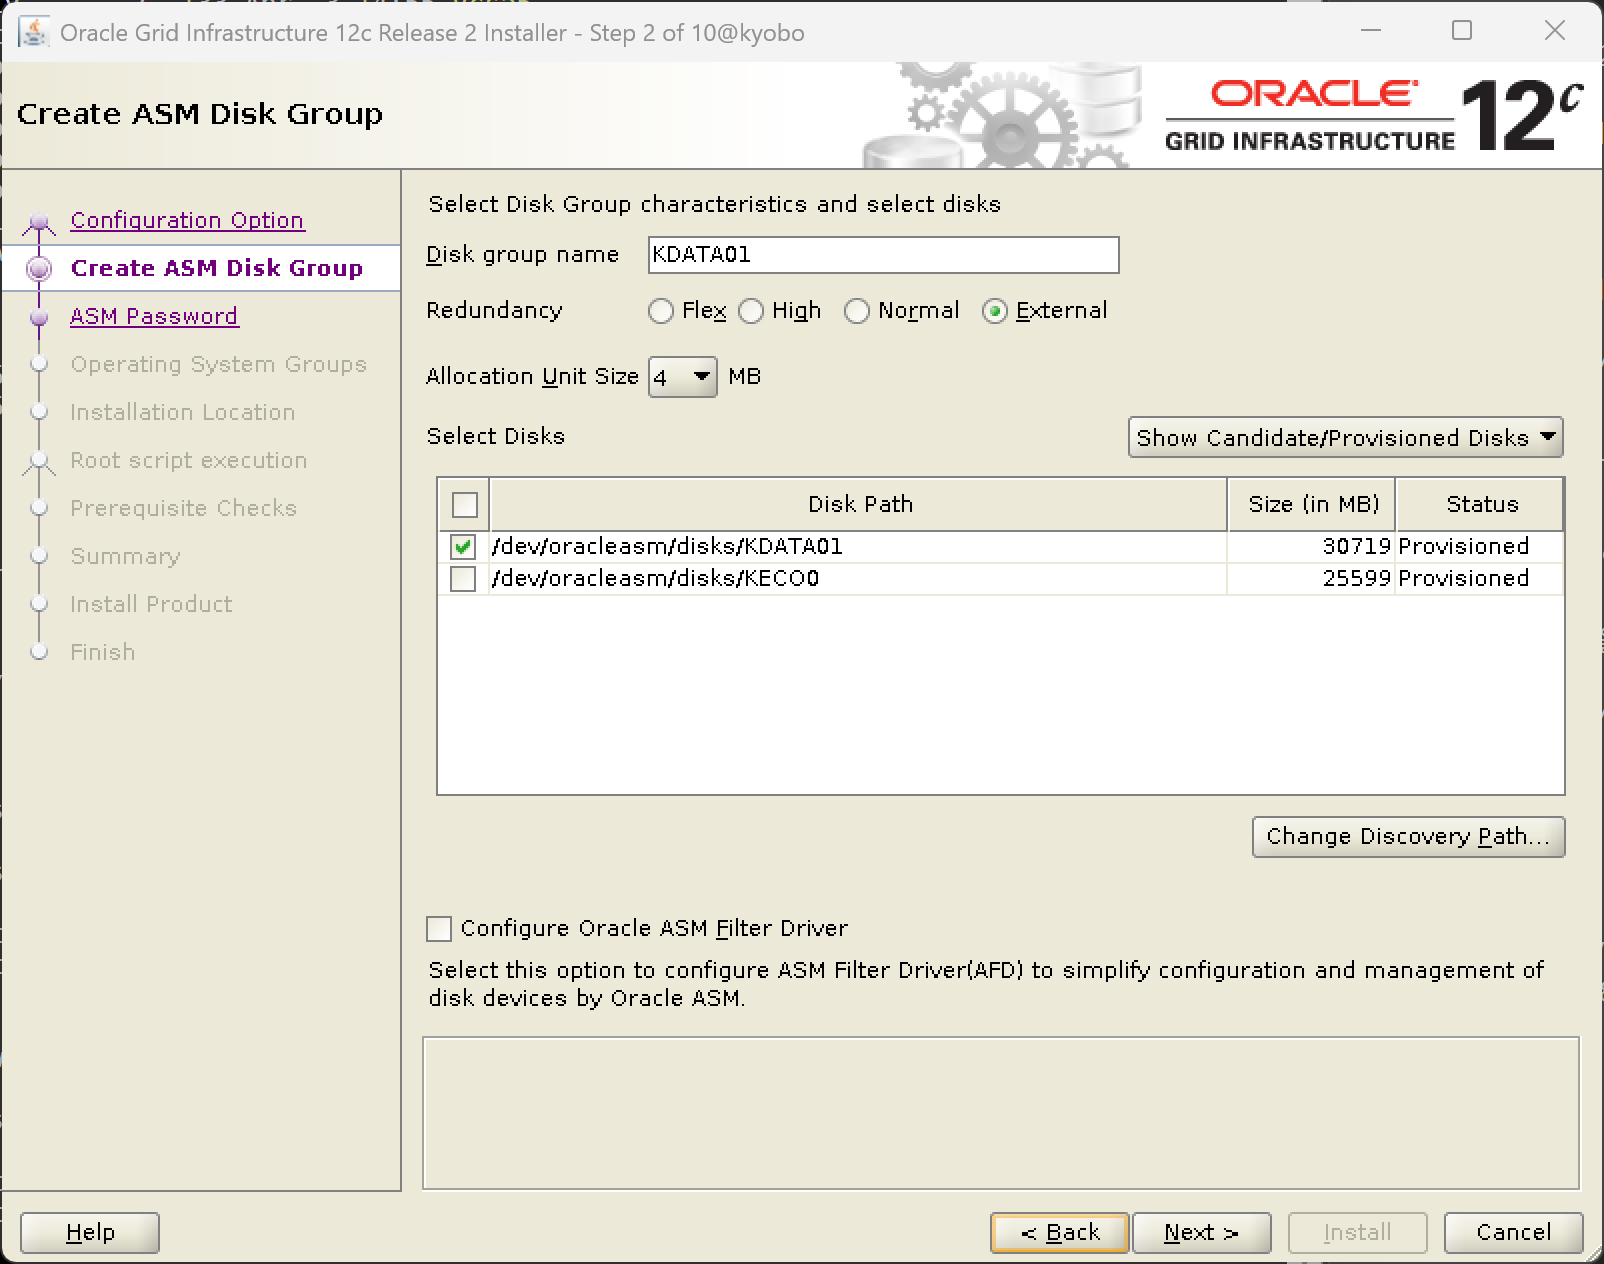Image resolution: width=1604 pixels, height=1264 pixels.
Task: Click the 25599 size value
Action: [x=1356, y=578]
